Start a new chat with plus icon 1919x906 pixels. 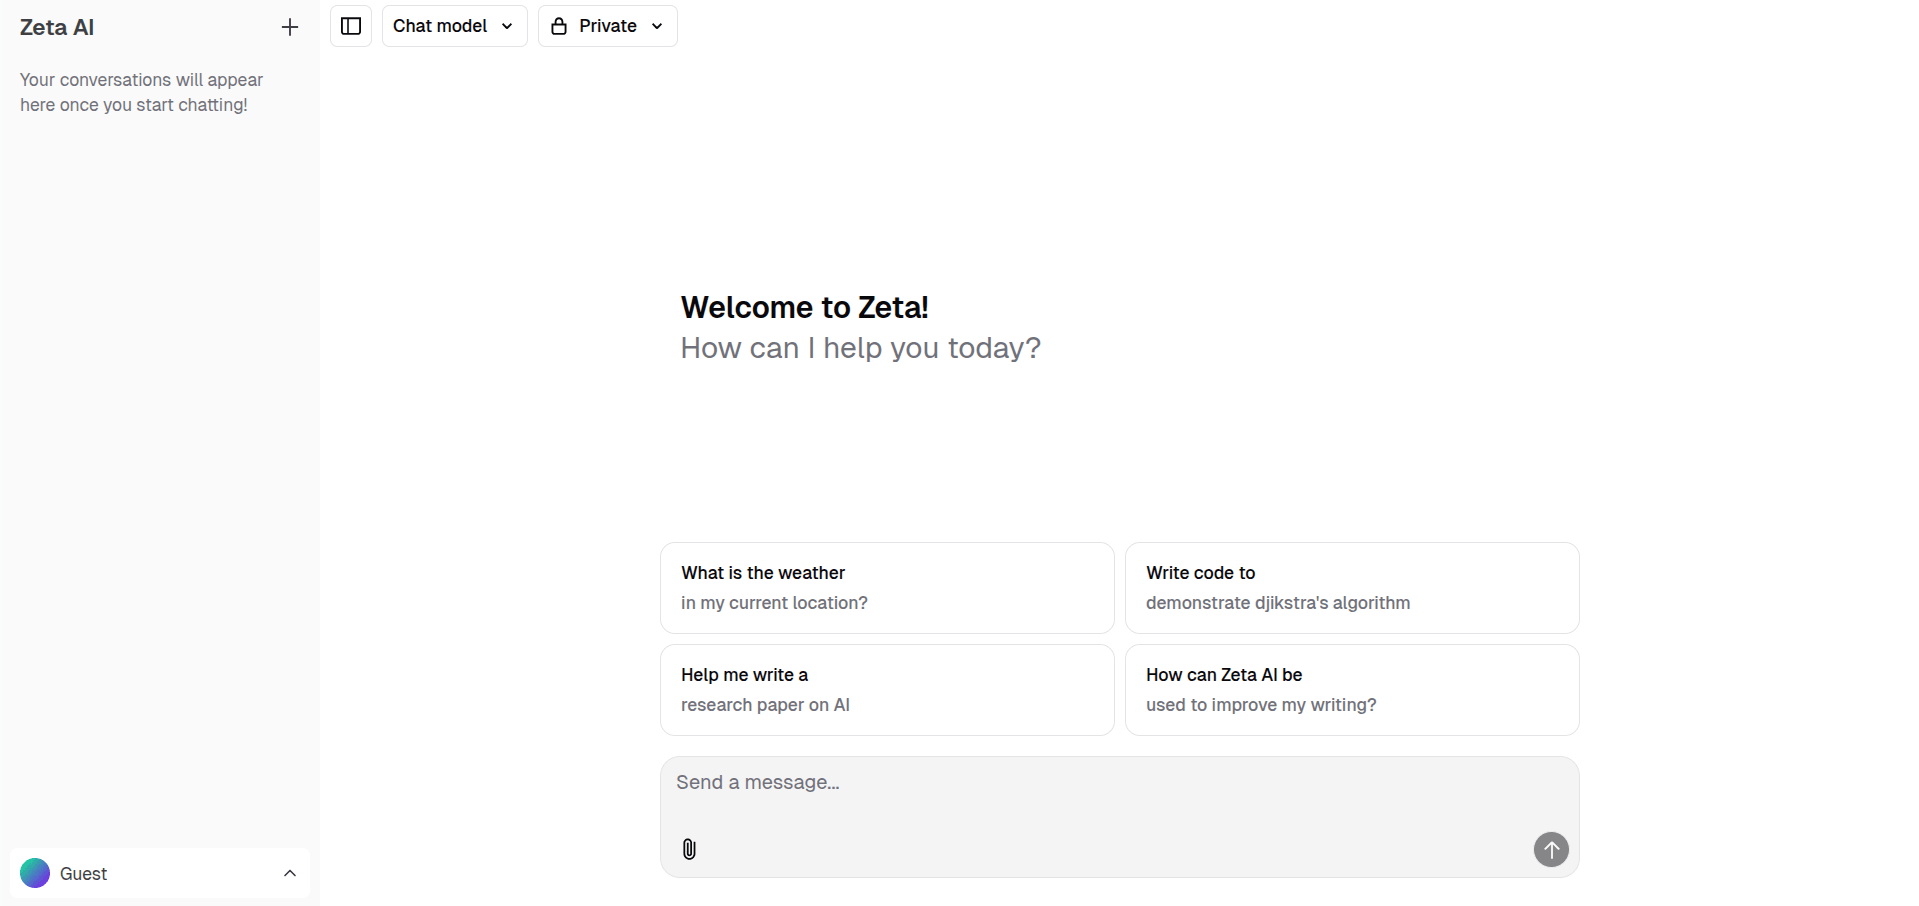pos(290,27)
